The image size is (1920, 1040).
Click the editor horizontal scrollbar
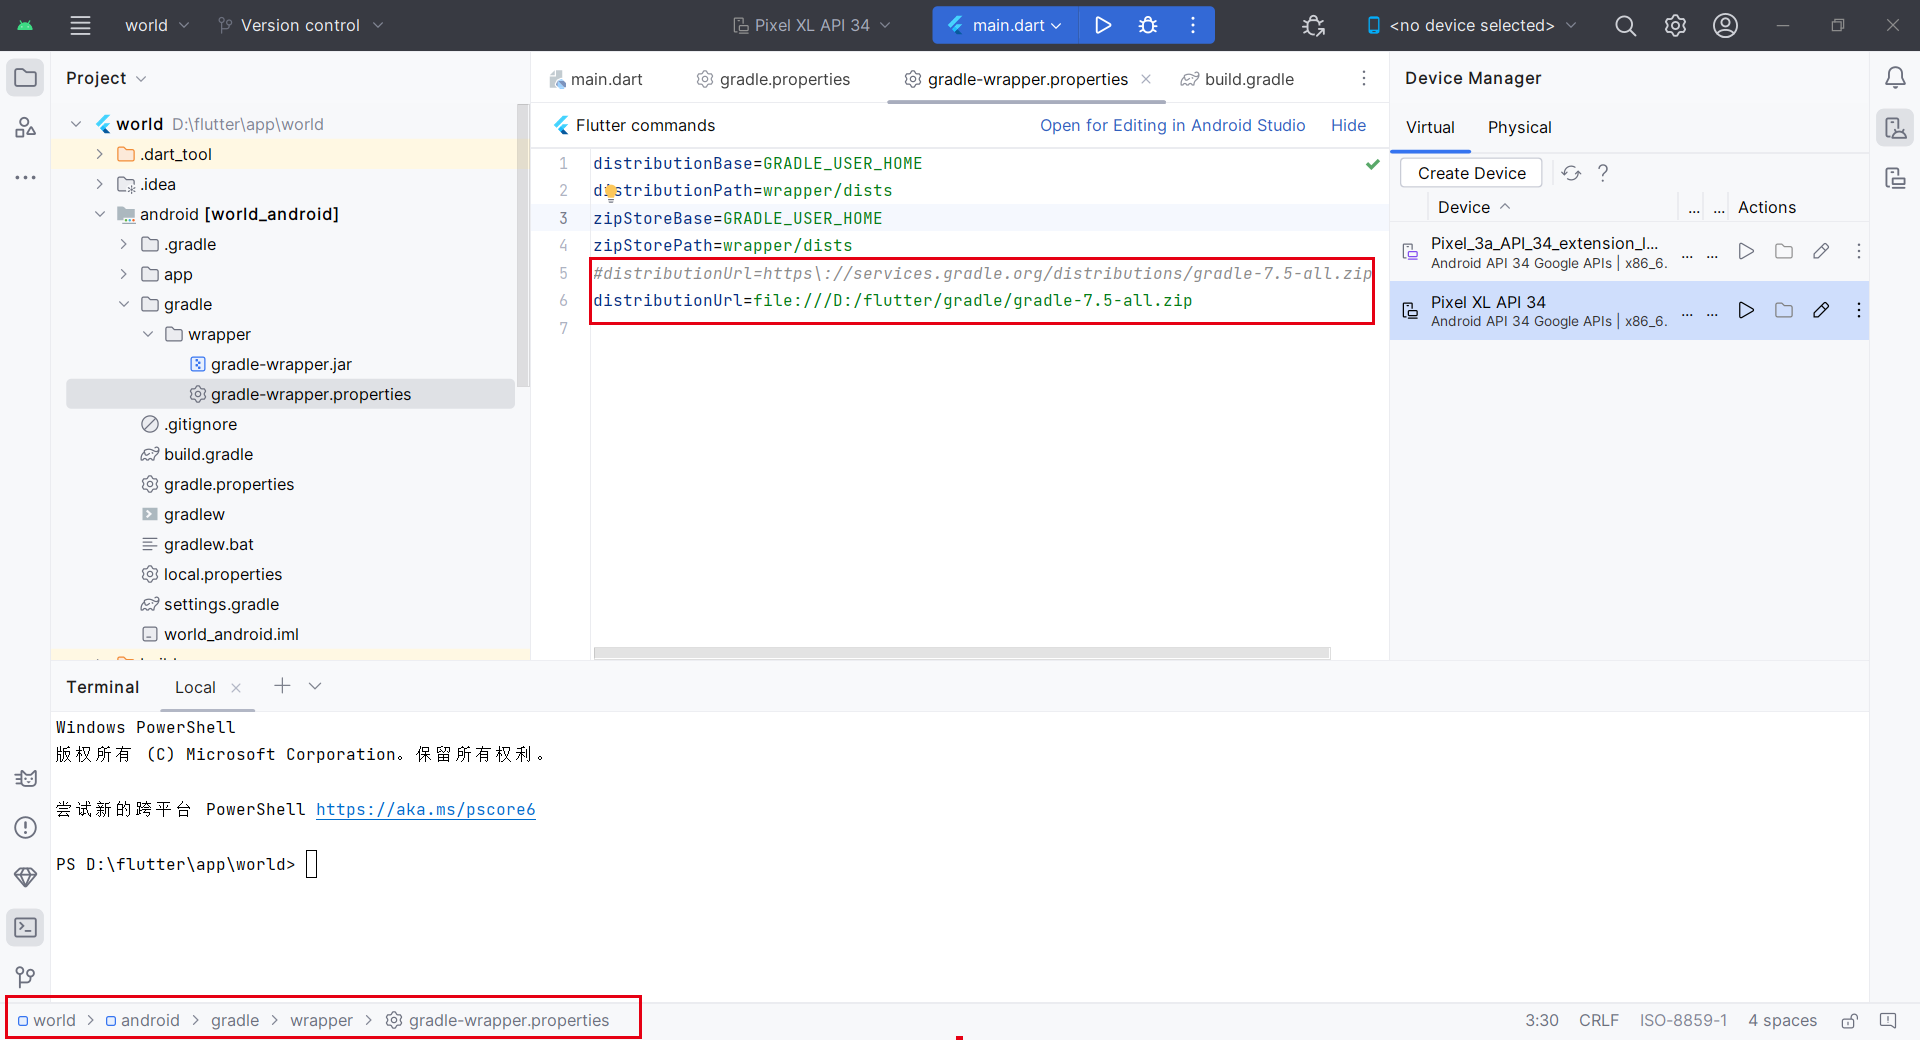[x=961, y=653]
